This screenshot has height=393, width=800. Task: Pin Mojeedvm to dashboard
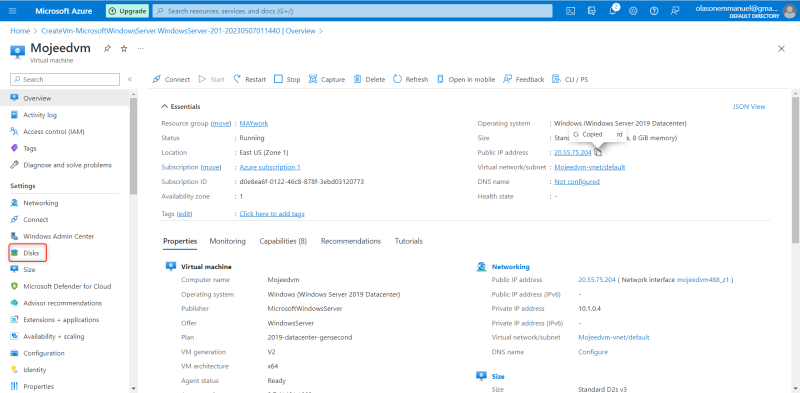tap(107, 48)
